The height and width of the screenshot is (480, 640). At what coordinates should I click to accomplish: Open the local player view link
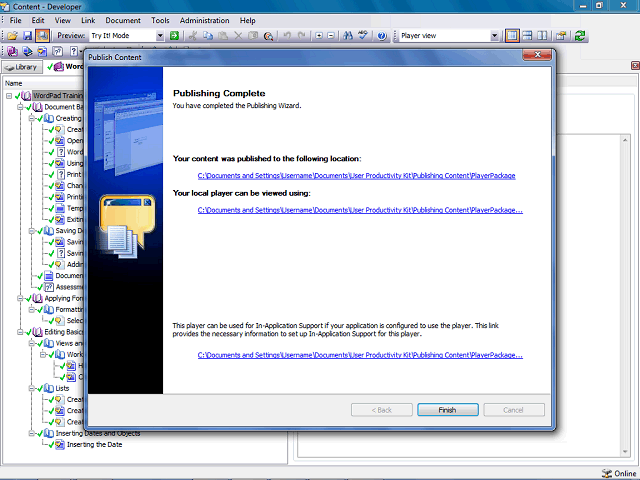[x=360, y=210]
